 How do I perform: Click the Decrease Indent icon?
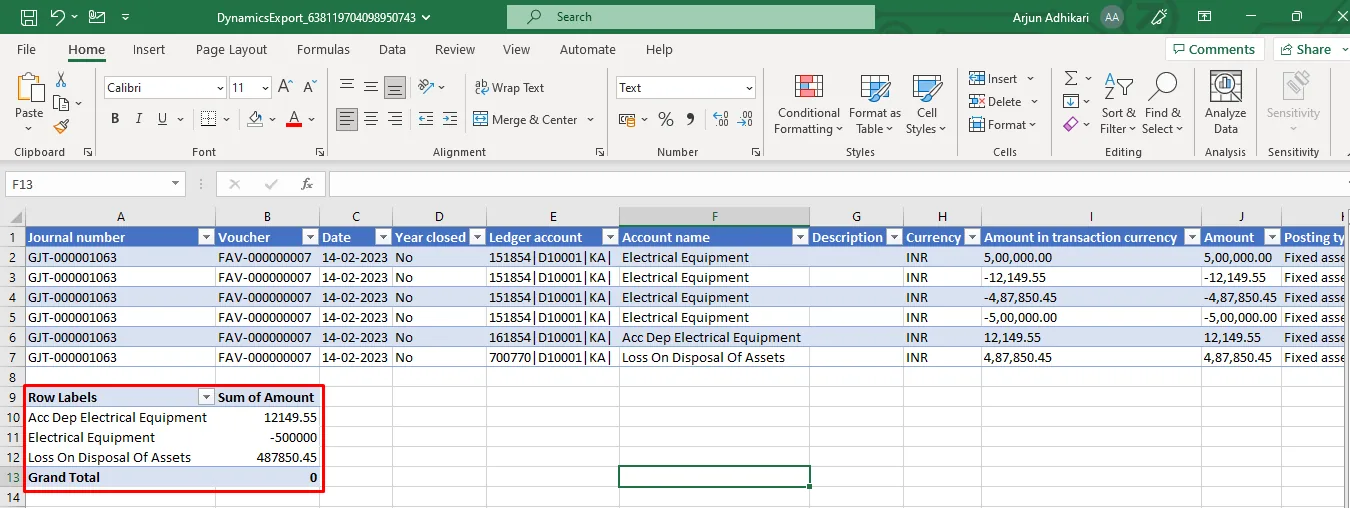click(x=426, y=119)
